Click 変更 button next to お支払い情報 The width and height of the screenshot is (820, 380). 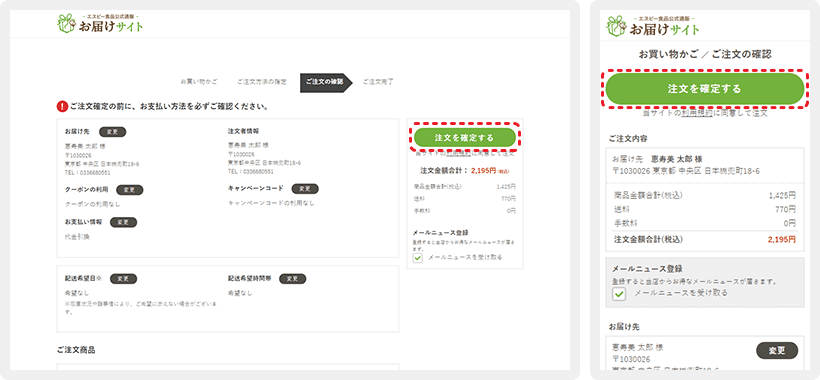[123, 222]
